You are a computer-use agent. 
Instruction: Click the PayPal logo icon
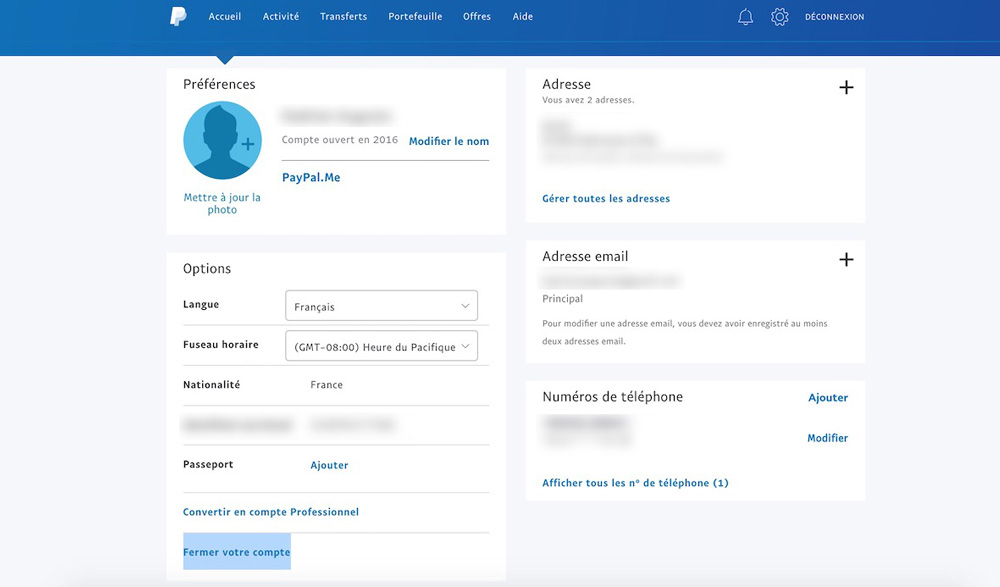tap(178, 16)
